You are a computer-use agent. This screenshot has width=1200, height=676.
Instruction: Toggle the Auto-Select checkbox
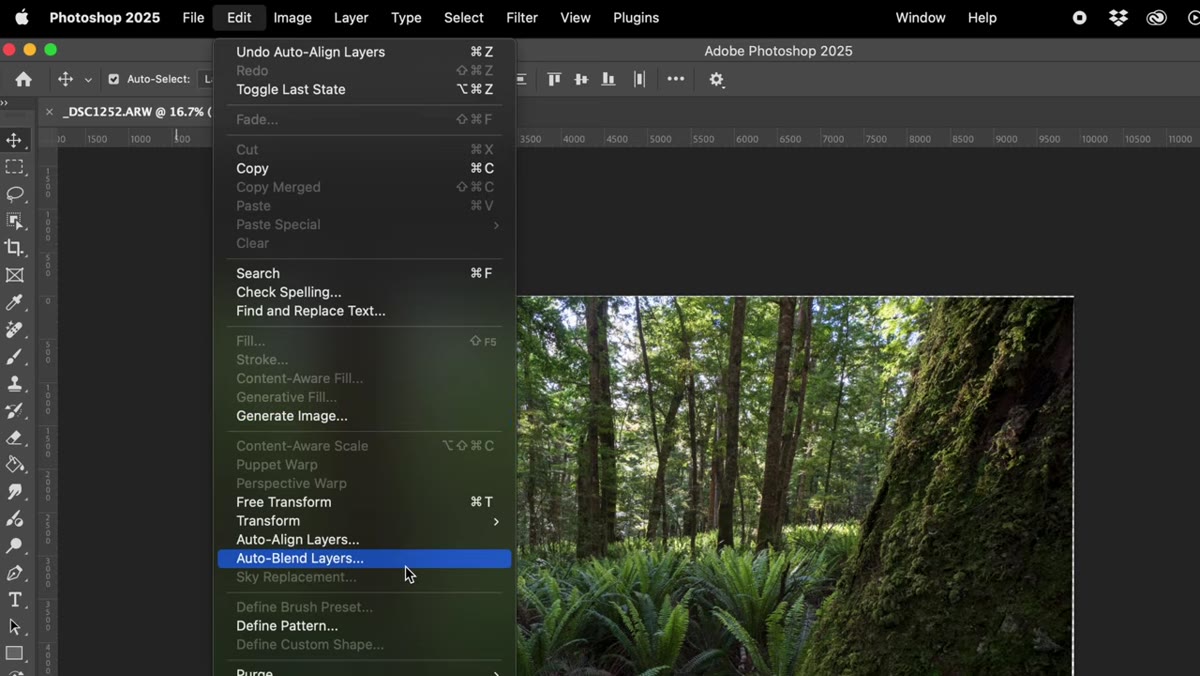click(113, 79)
